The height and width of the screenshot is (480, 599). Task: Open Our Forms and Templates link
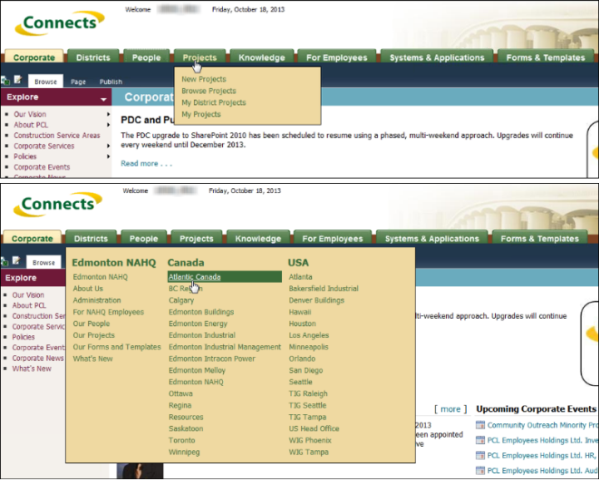tap(117, 347)
